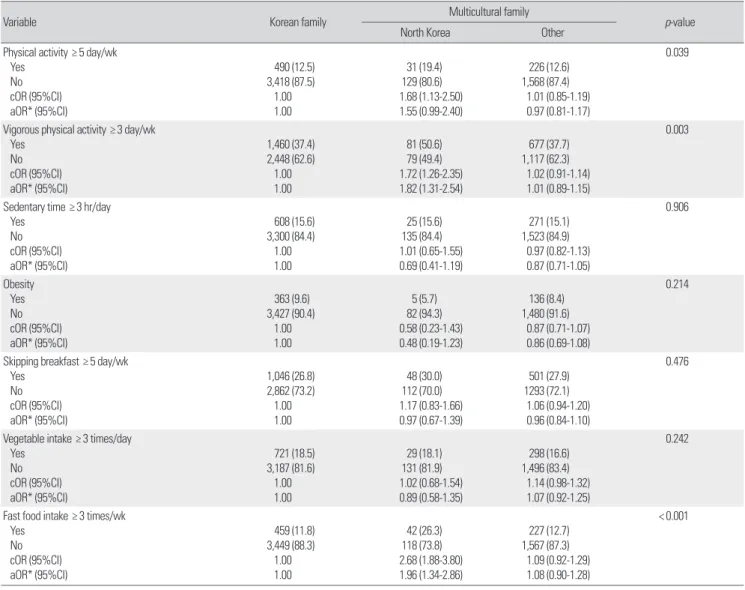Click the p-value 0.003
The height and width of the screenshot is (590, 745).
(x=677, y=129)
